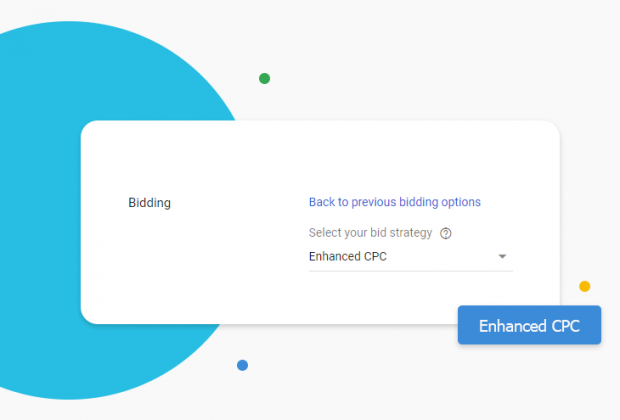Image resolution: width=620 pixels, height=420 pixels.
Task: Click the underline of the bid strategy selector
Action: [x=410, y=271]
